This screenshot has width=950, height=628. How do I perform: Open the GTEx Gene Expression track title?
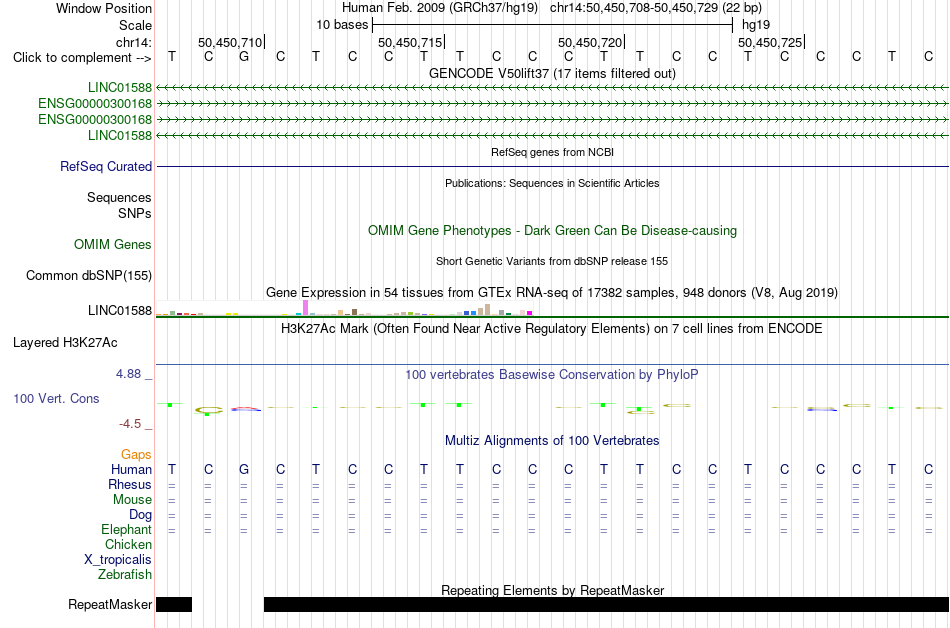[552, 293]
